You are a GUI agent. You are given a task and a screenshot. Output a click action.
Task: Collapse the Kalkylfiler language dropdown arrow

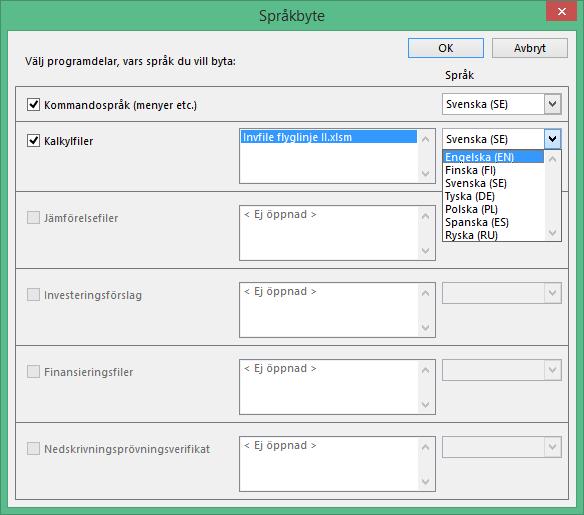552,139
